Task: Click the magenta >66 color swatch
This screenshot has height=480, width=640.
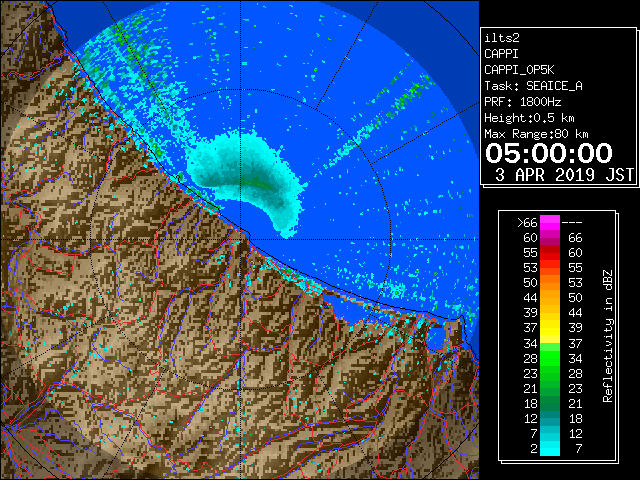Action: click(x=550, y=222)
